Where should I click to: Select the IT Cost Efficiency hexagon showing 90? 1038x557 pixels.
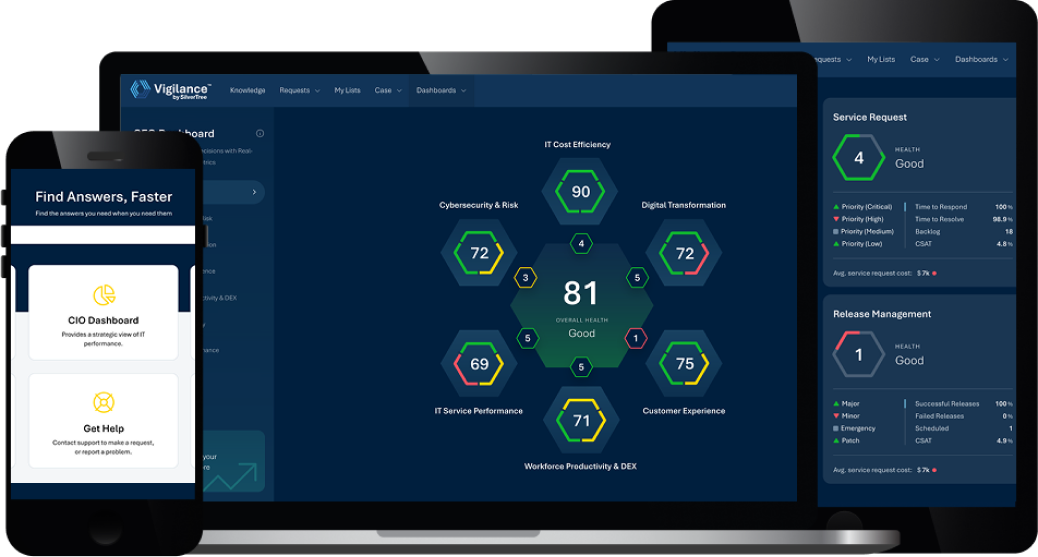(581, 192)
